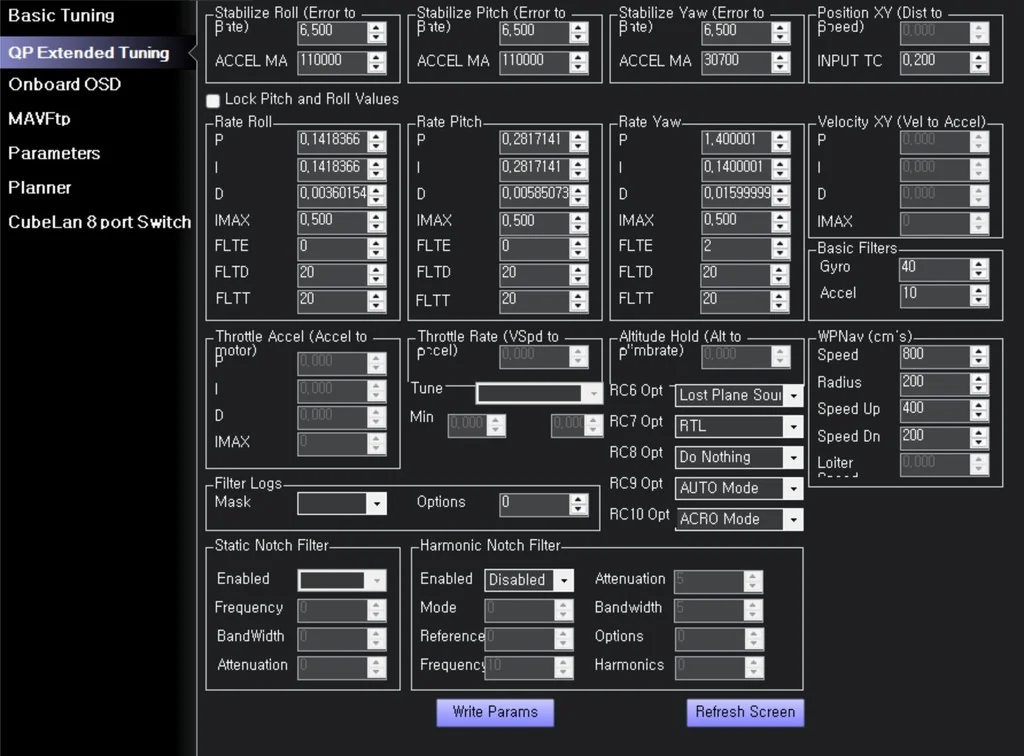Open the Filter Logs Mask dropdown
Viewport: 1024px width, 756px height.
tap(341, 503)
